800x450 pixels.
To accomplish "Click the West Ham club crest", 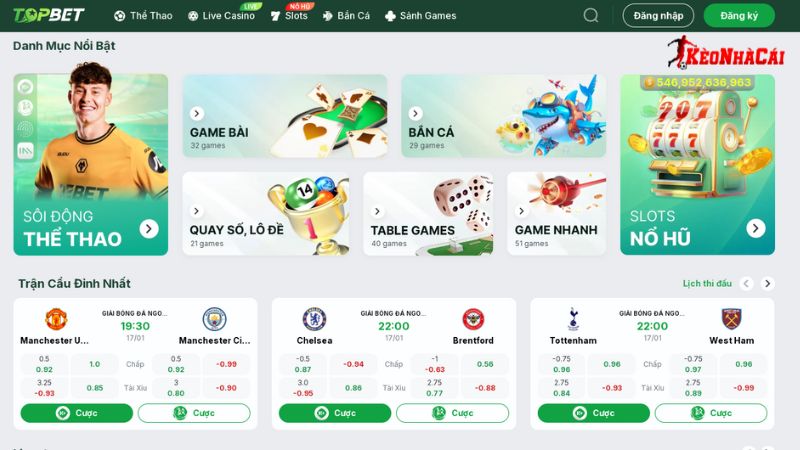I will pyautogui.click(x=731, y=319).
